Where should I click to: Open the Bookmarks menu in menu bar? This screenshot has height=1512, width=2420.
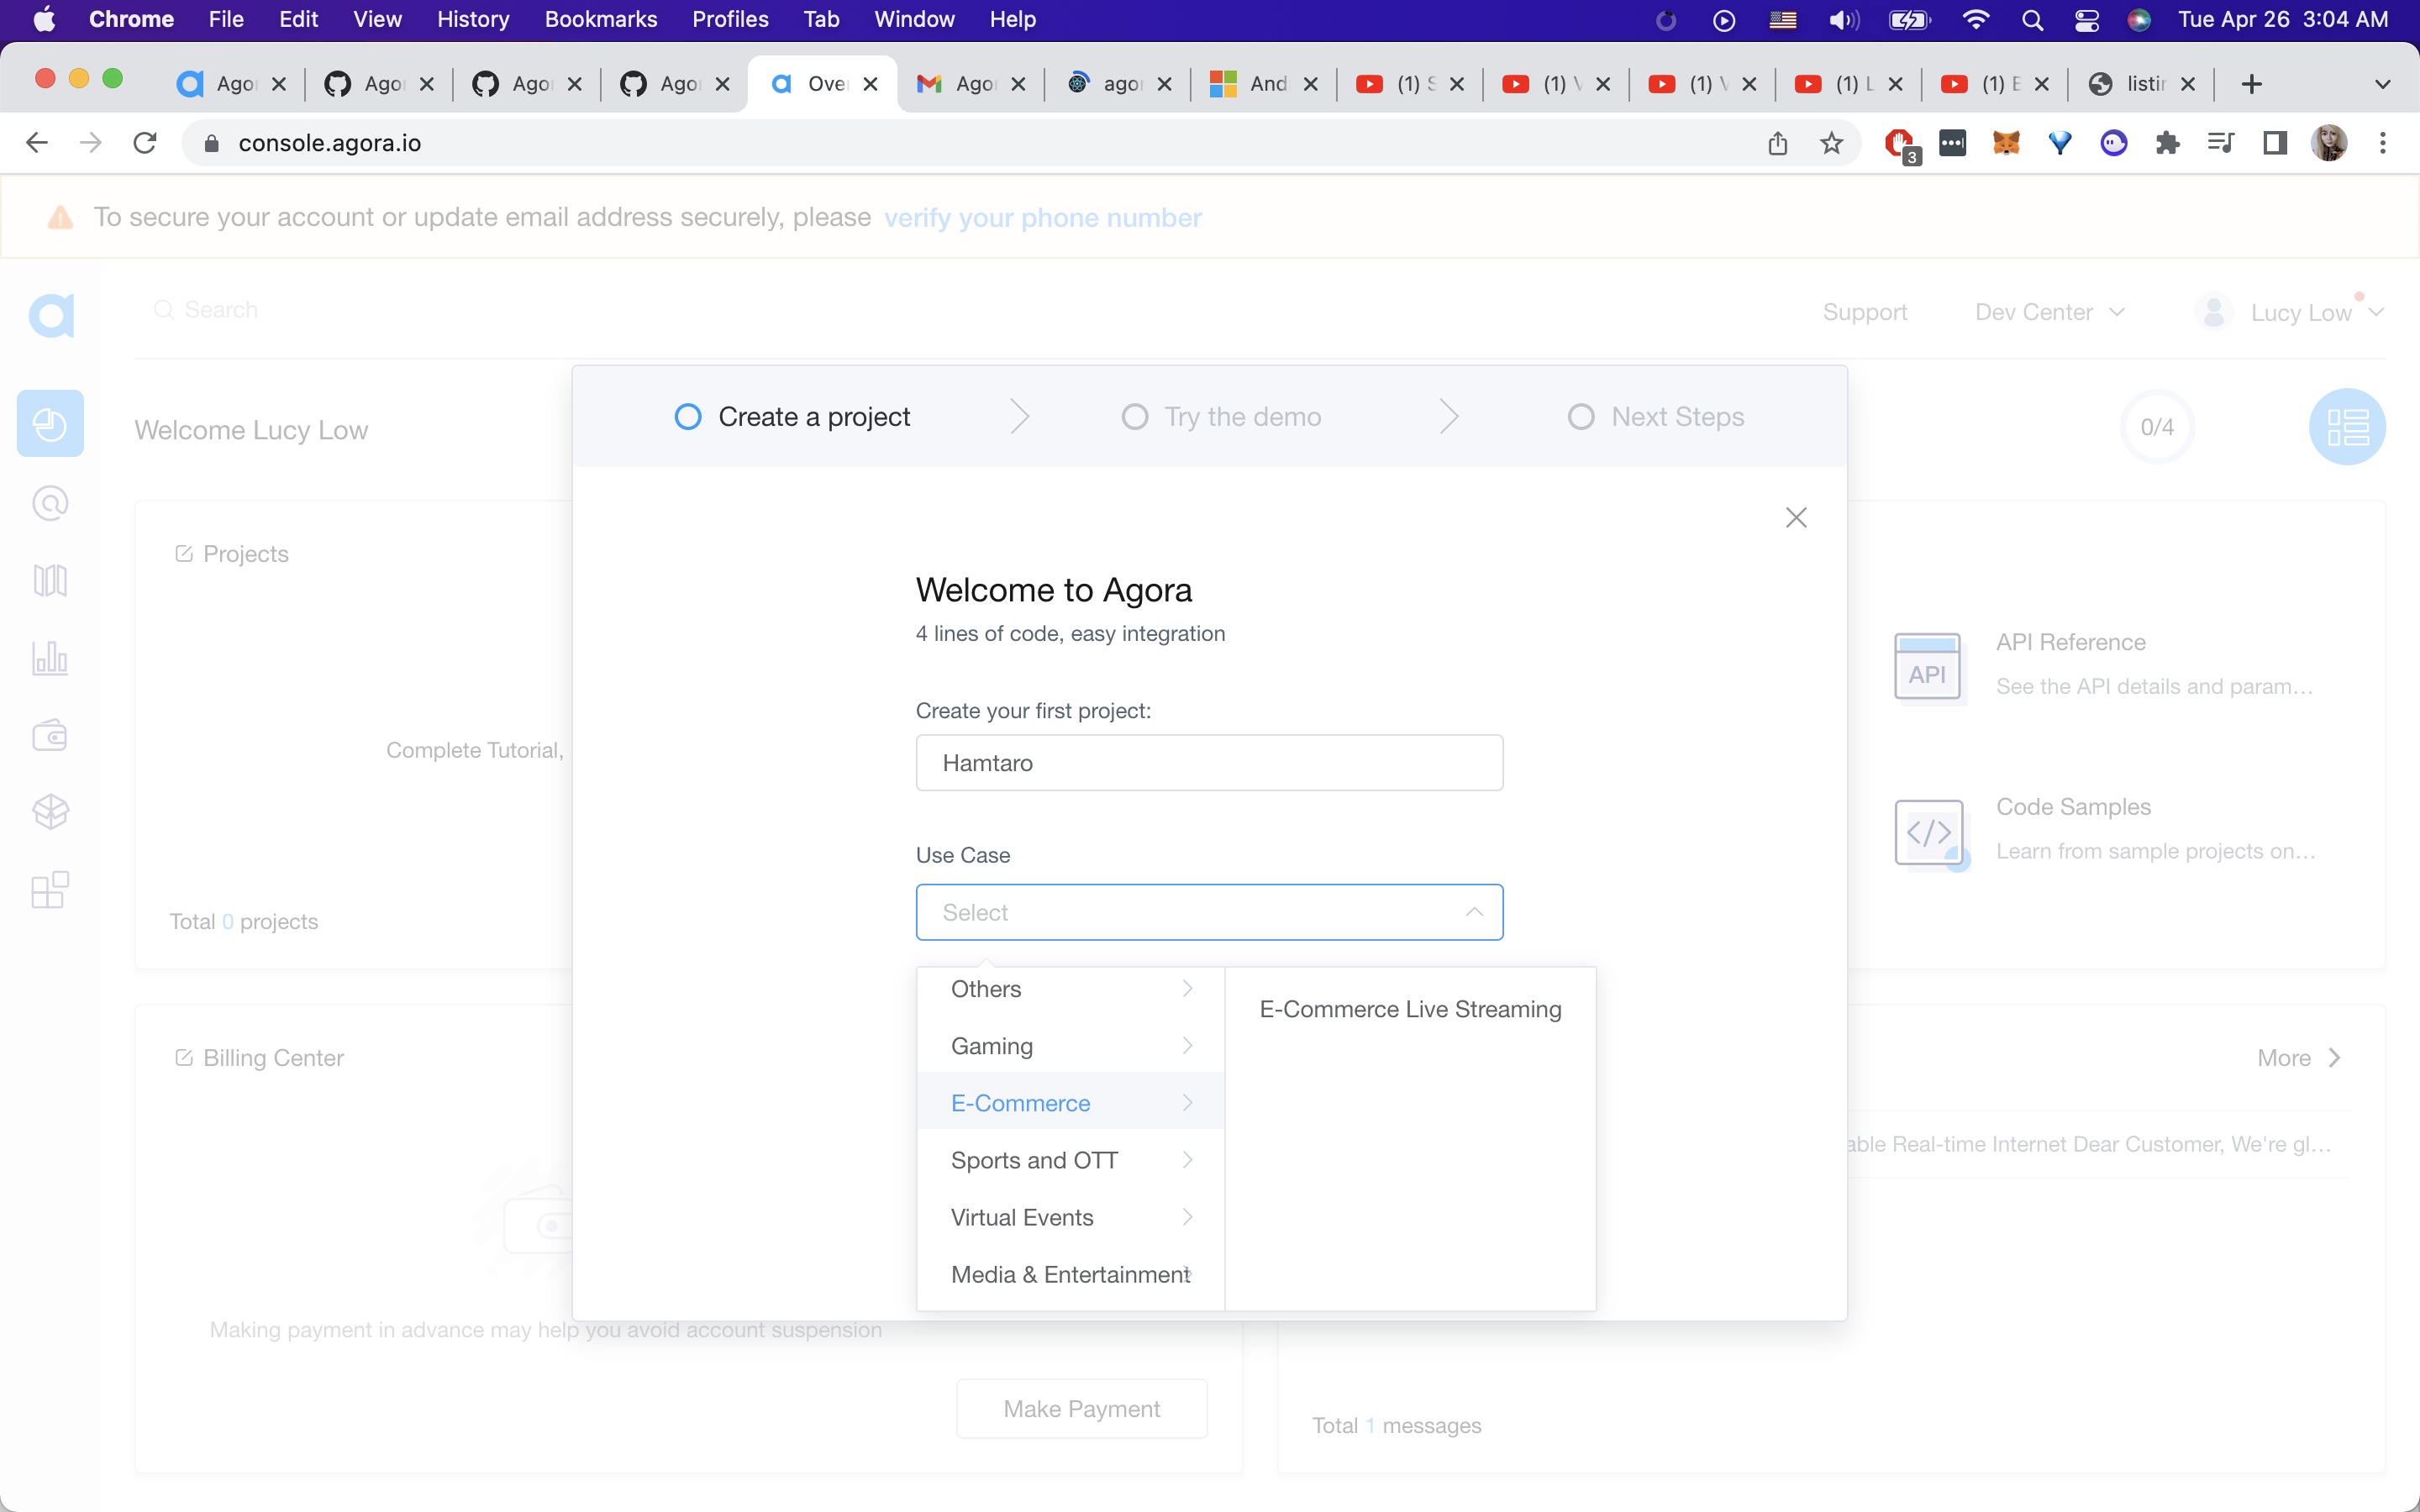pos(600,19)
